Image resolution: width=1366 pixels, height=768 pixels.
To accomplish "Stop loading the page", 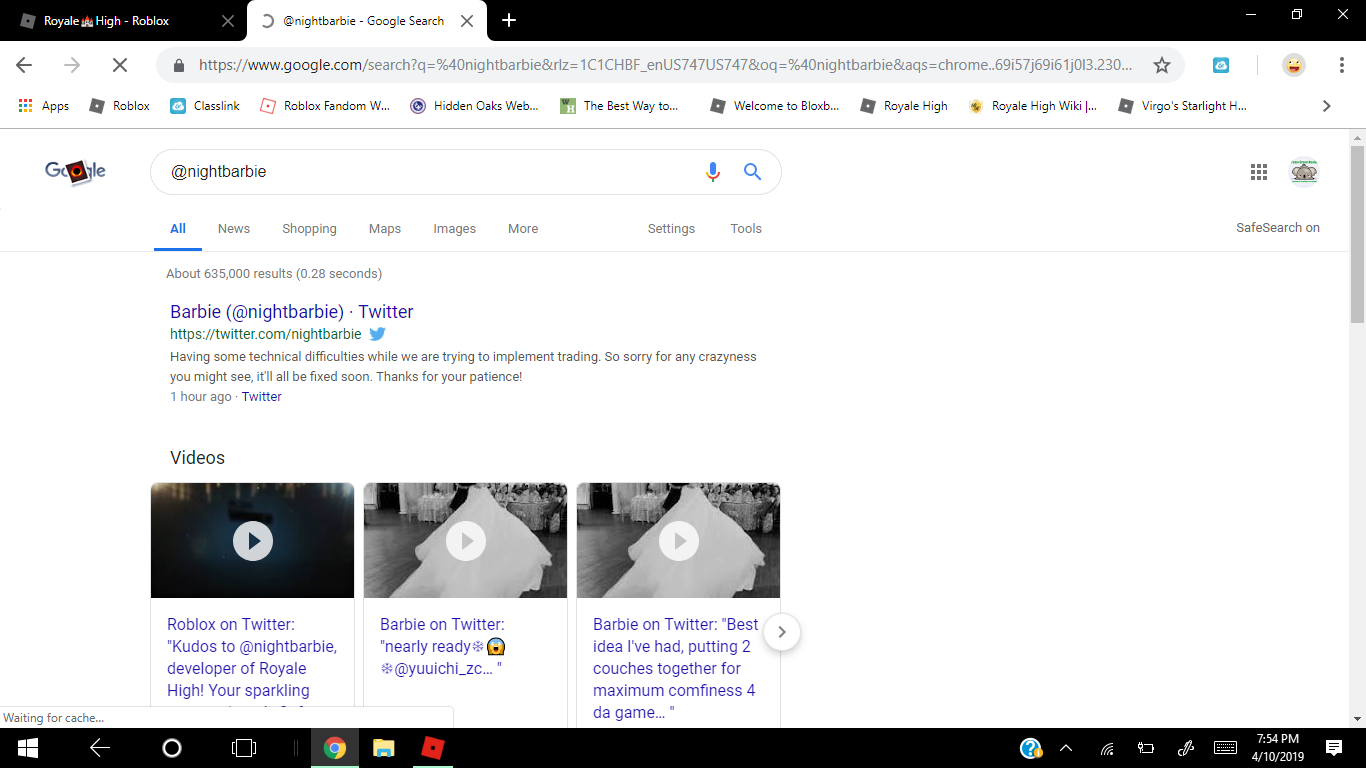I will [119, 65].
